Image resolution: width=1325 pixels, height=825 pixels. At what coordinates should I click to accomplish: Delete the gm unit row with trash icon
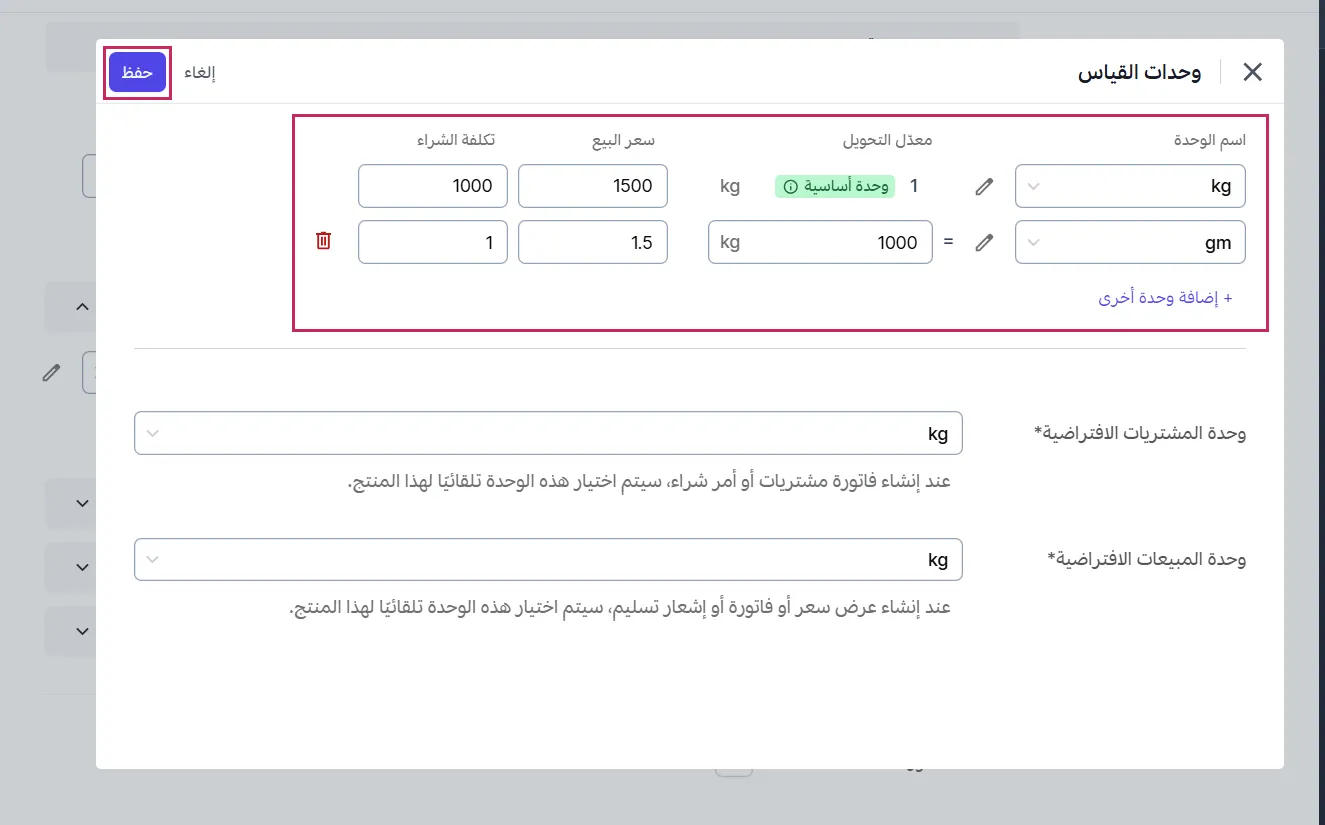(x=323, y=240)
